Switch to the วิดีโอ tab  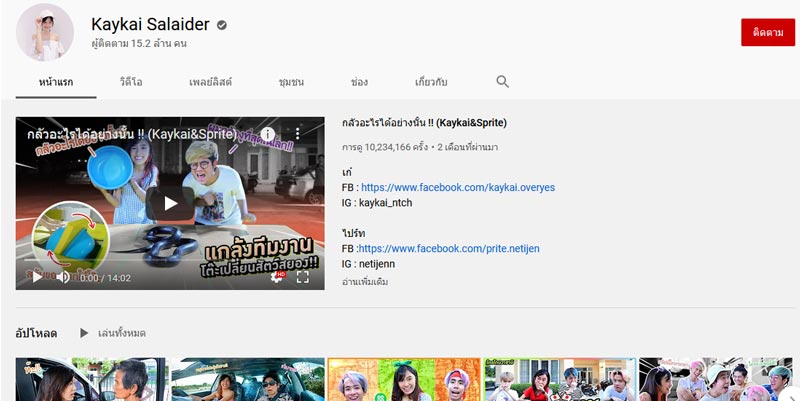pos(131,82)
